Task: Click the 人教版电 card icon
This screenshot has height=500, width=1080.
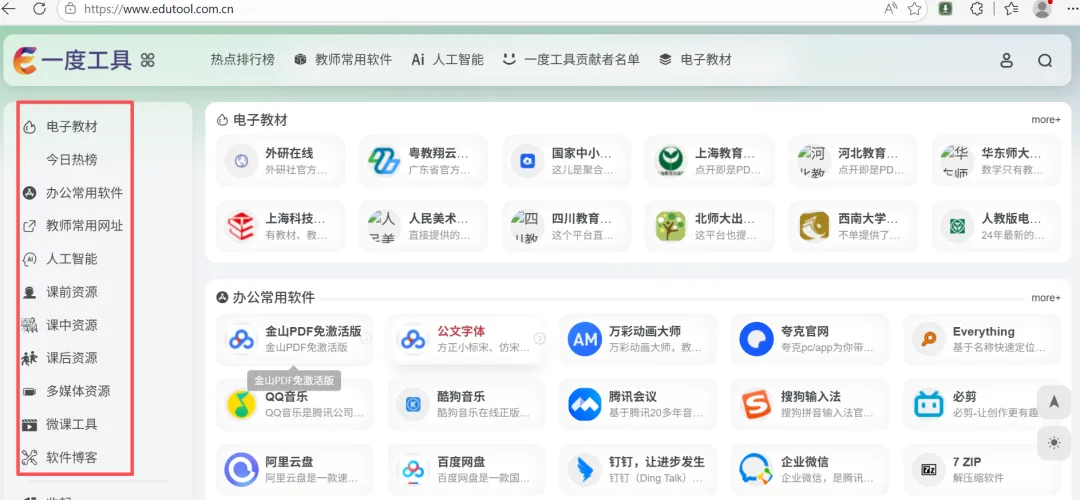Action: (957, 226)
